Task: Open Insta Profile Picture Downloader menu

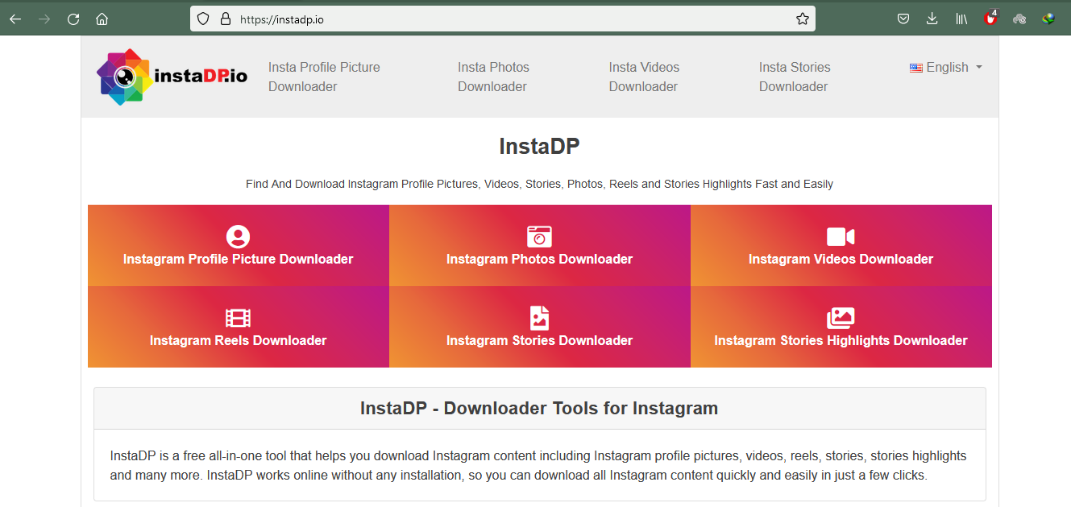Action: 324,77
